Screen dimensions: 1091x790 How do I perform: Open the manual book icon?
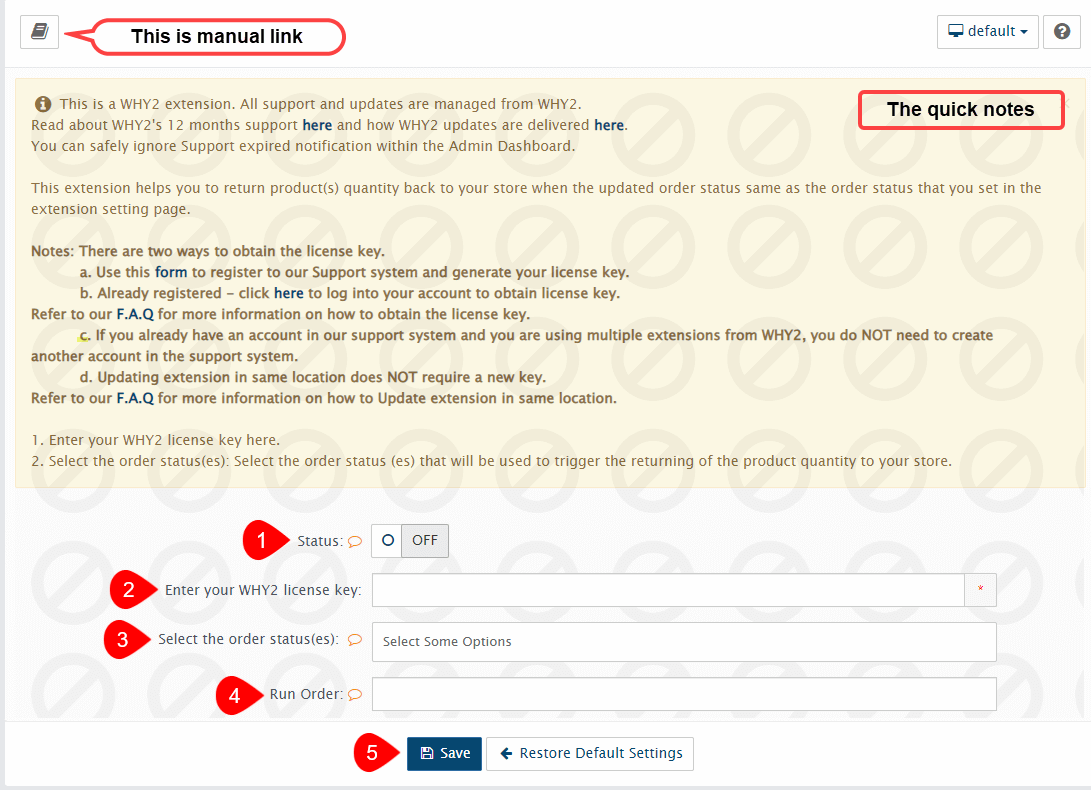pyautogui.click(x=39, y=32)
